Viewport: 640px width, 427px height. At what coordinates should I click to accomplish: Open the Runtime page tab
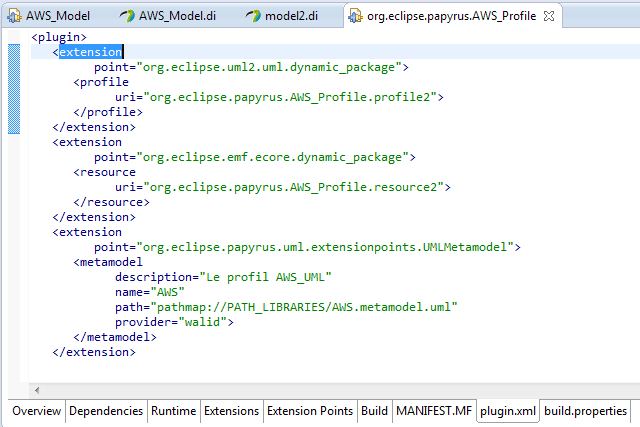coord(173,411)
